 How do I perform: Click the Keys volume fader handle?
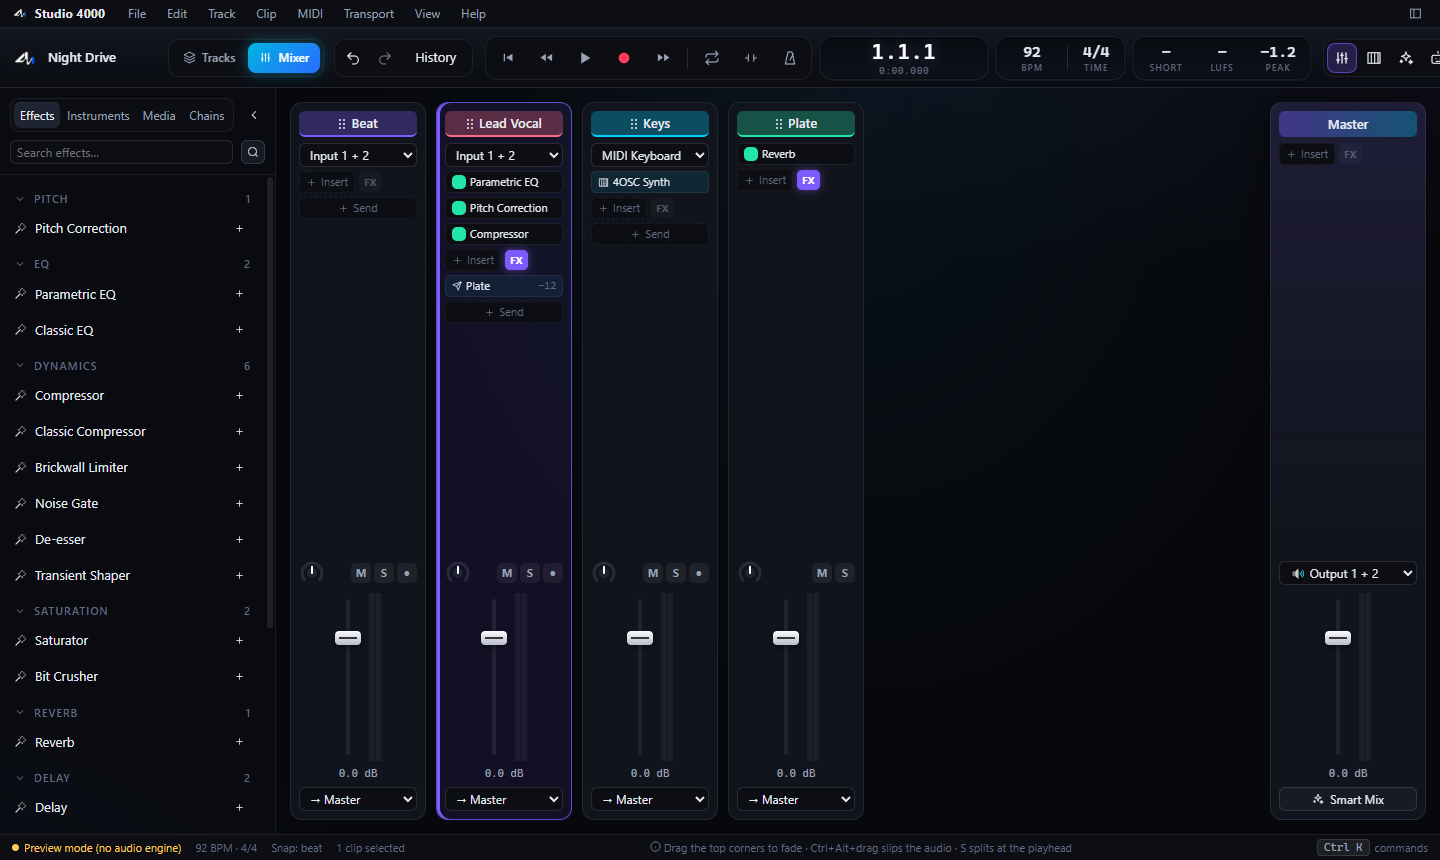click(x=640, y=638)
